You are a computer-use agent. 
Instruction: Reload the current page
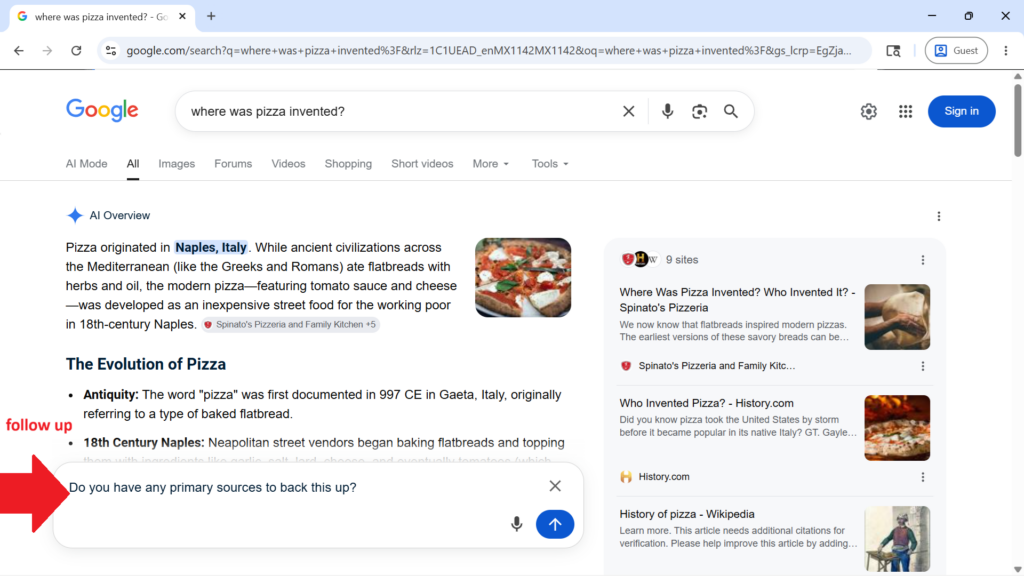point(76,50)
